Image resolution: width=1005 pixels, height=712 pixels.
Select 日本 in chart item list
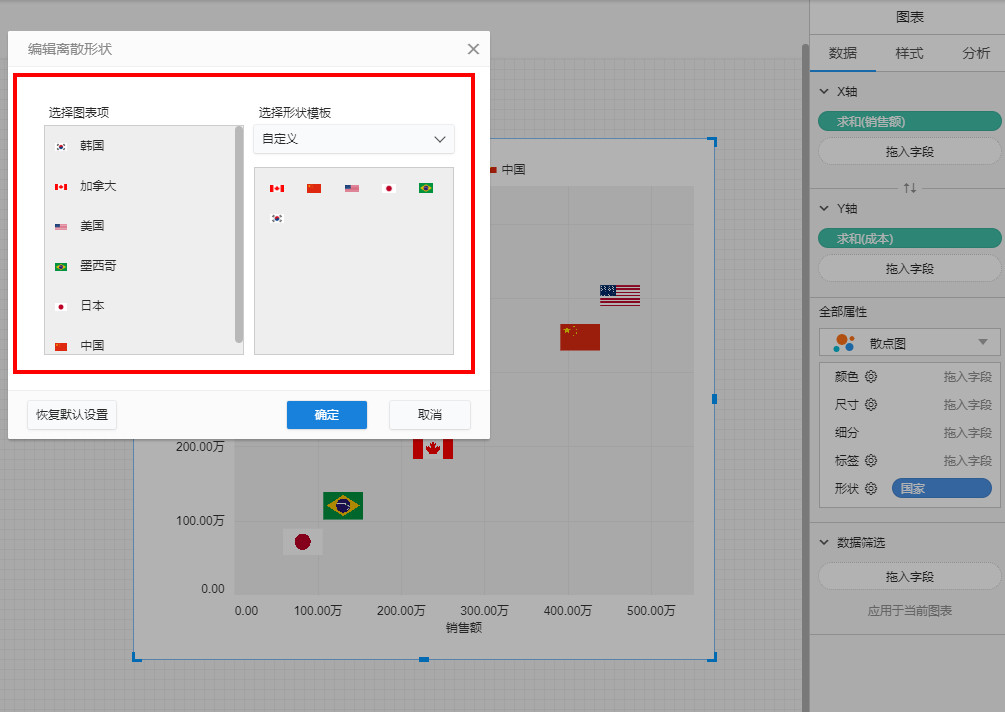tap(140, 306)
